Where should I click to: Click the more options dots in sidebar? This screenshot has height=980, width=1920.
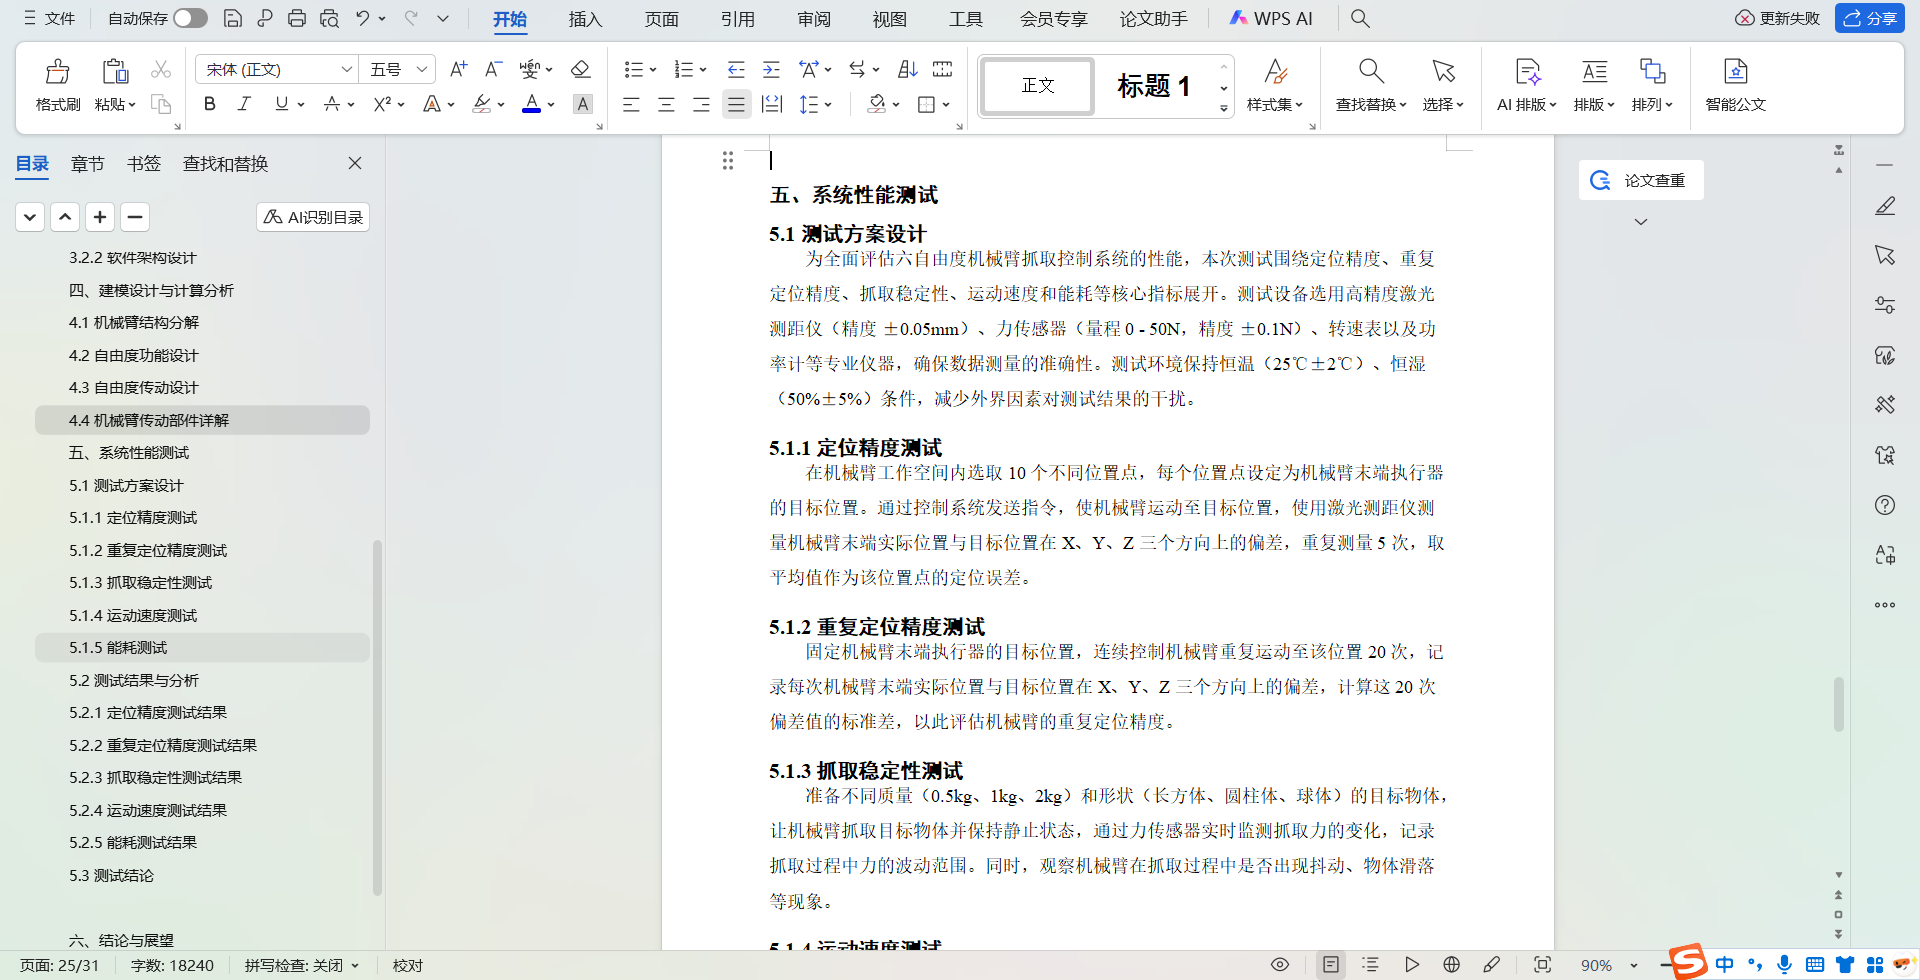click(x=1885, y=605)
